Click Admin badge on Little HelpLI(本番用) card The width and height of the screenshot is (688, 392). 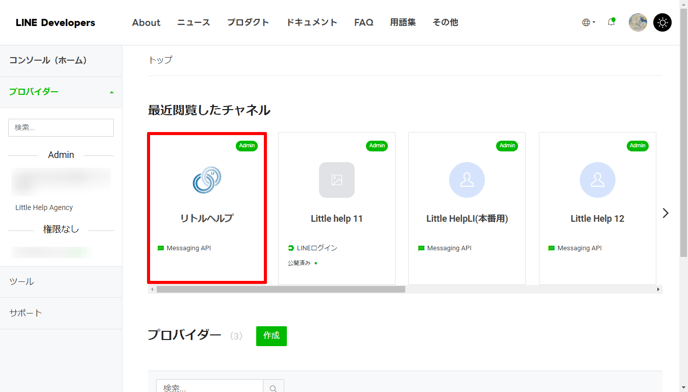[x=507, y=146]
